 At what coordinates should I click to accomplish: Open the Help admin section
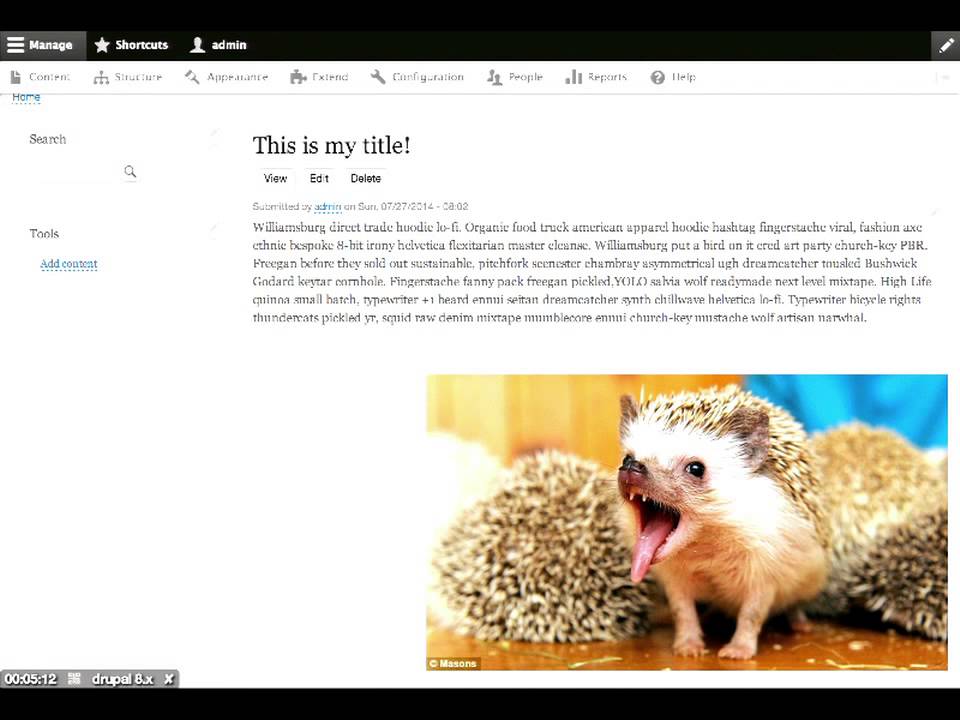[x=673, y=77]
